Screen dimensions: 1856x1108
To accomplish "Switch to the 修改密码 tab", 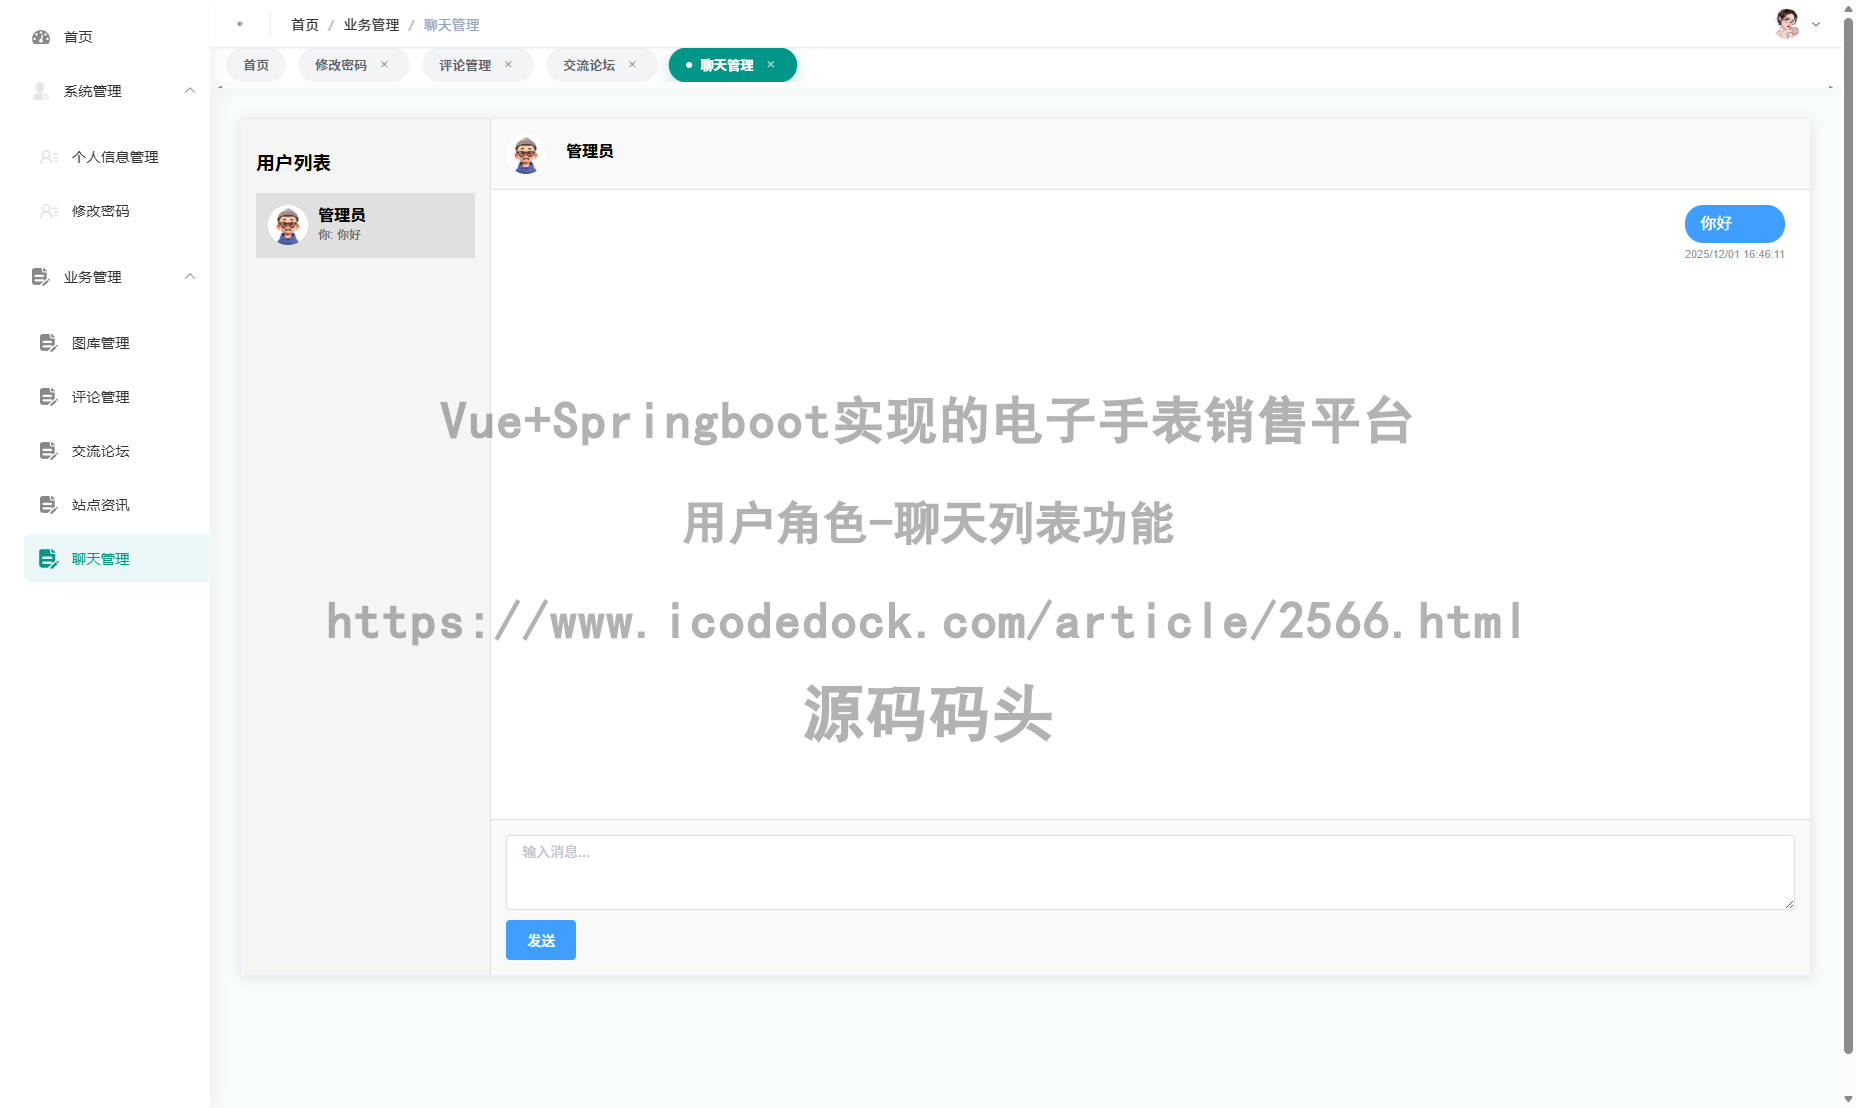I will (x=341, y=65).
